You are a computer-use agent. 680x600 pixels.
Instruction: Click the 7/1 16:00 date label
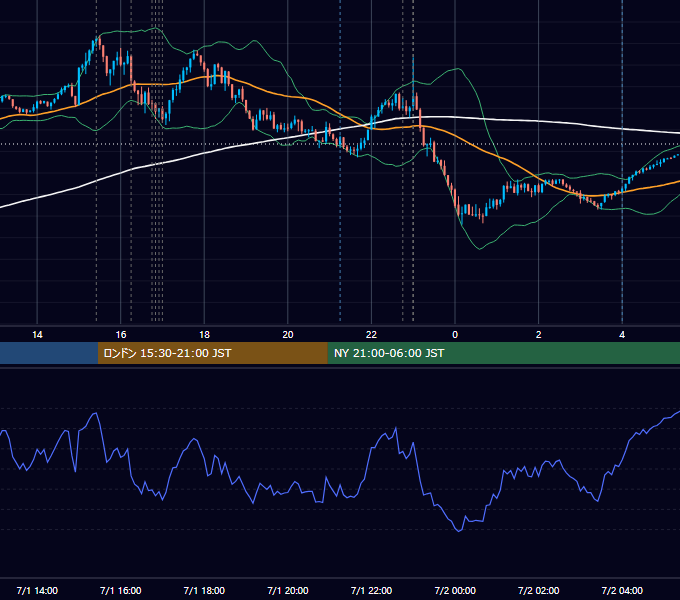coord(121,590)
